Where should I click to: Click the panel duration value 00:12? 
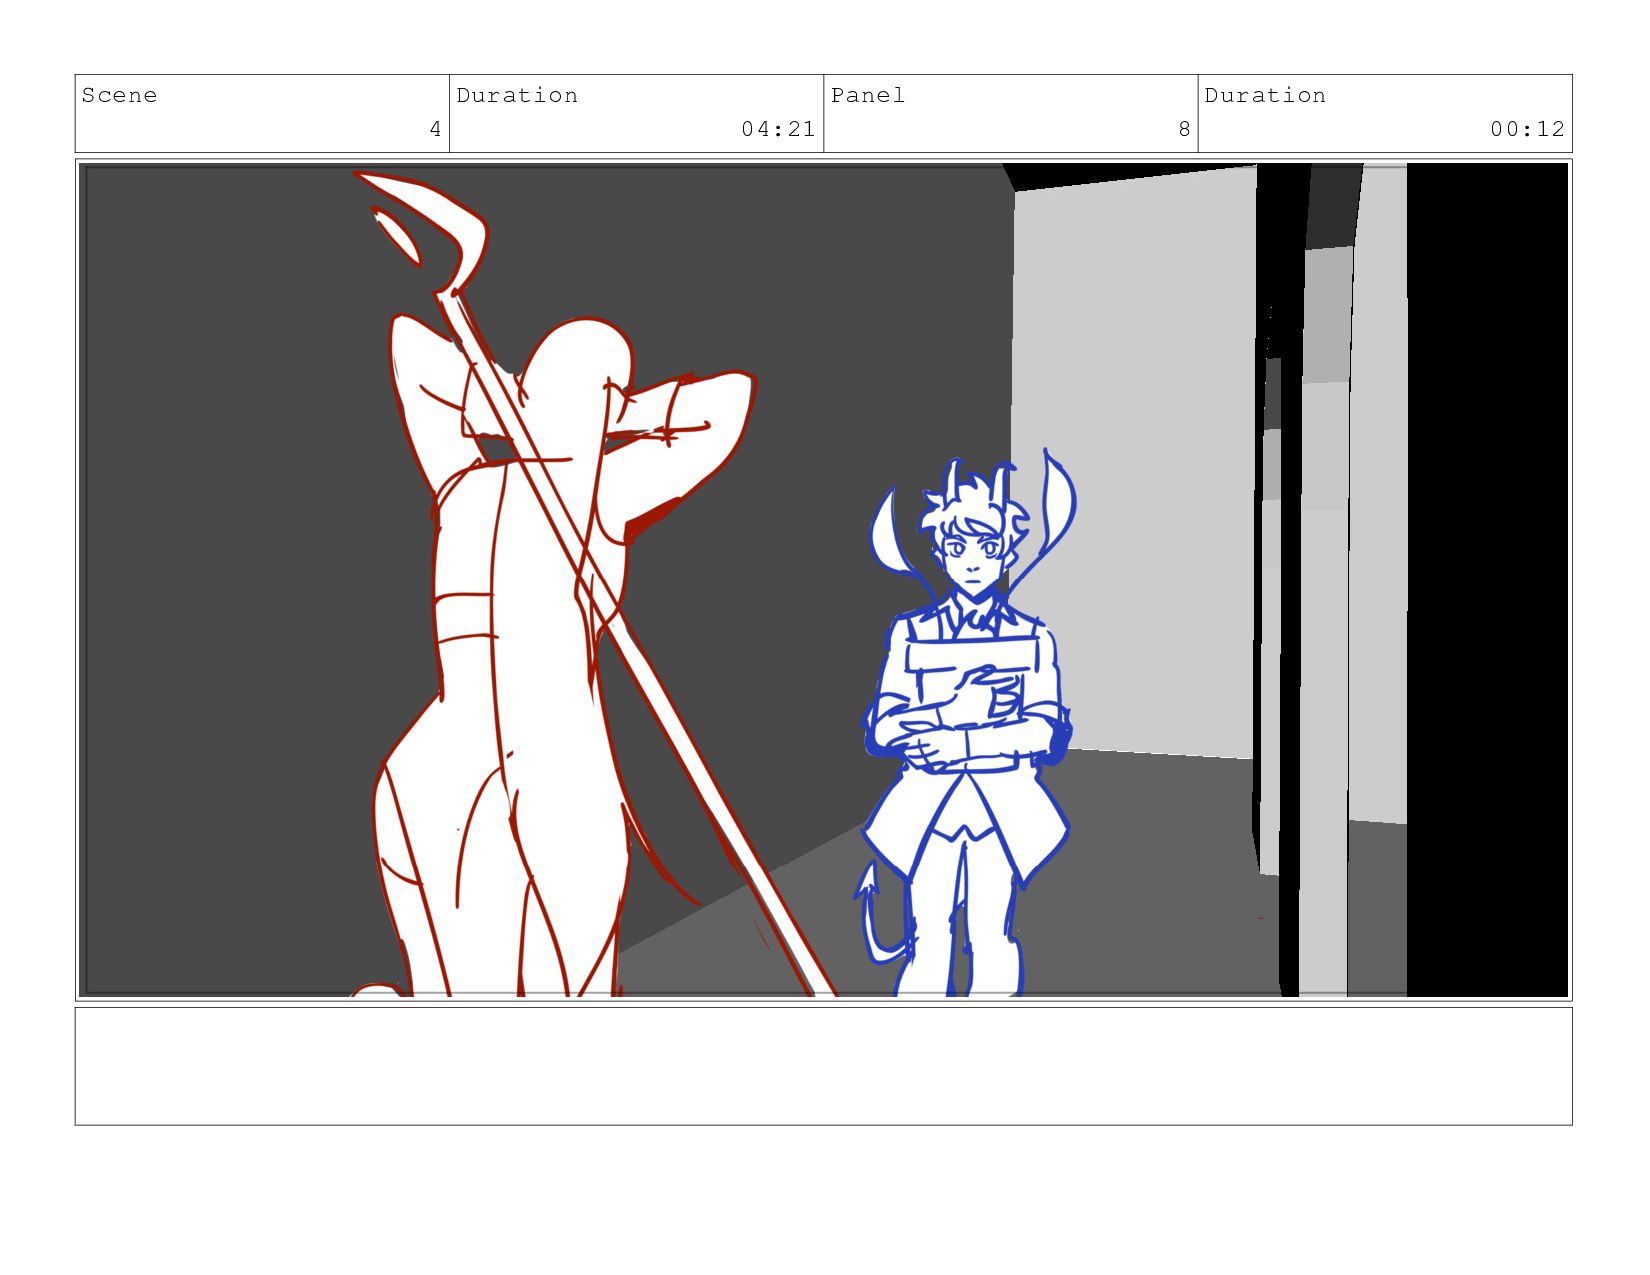click(x=1527, y=129)
